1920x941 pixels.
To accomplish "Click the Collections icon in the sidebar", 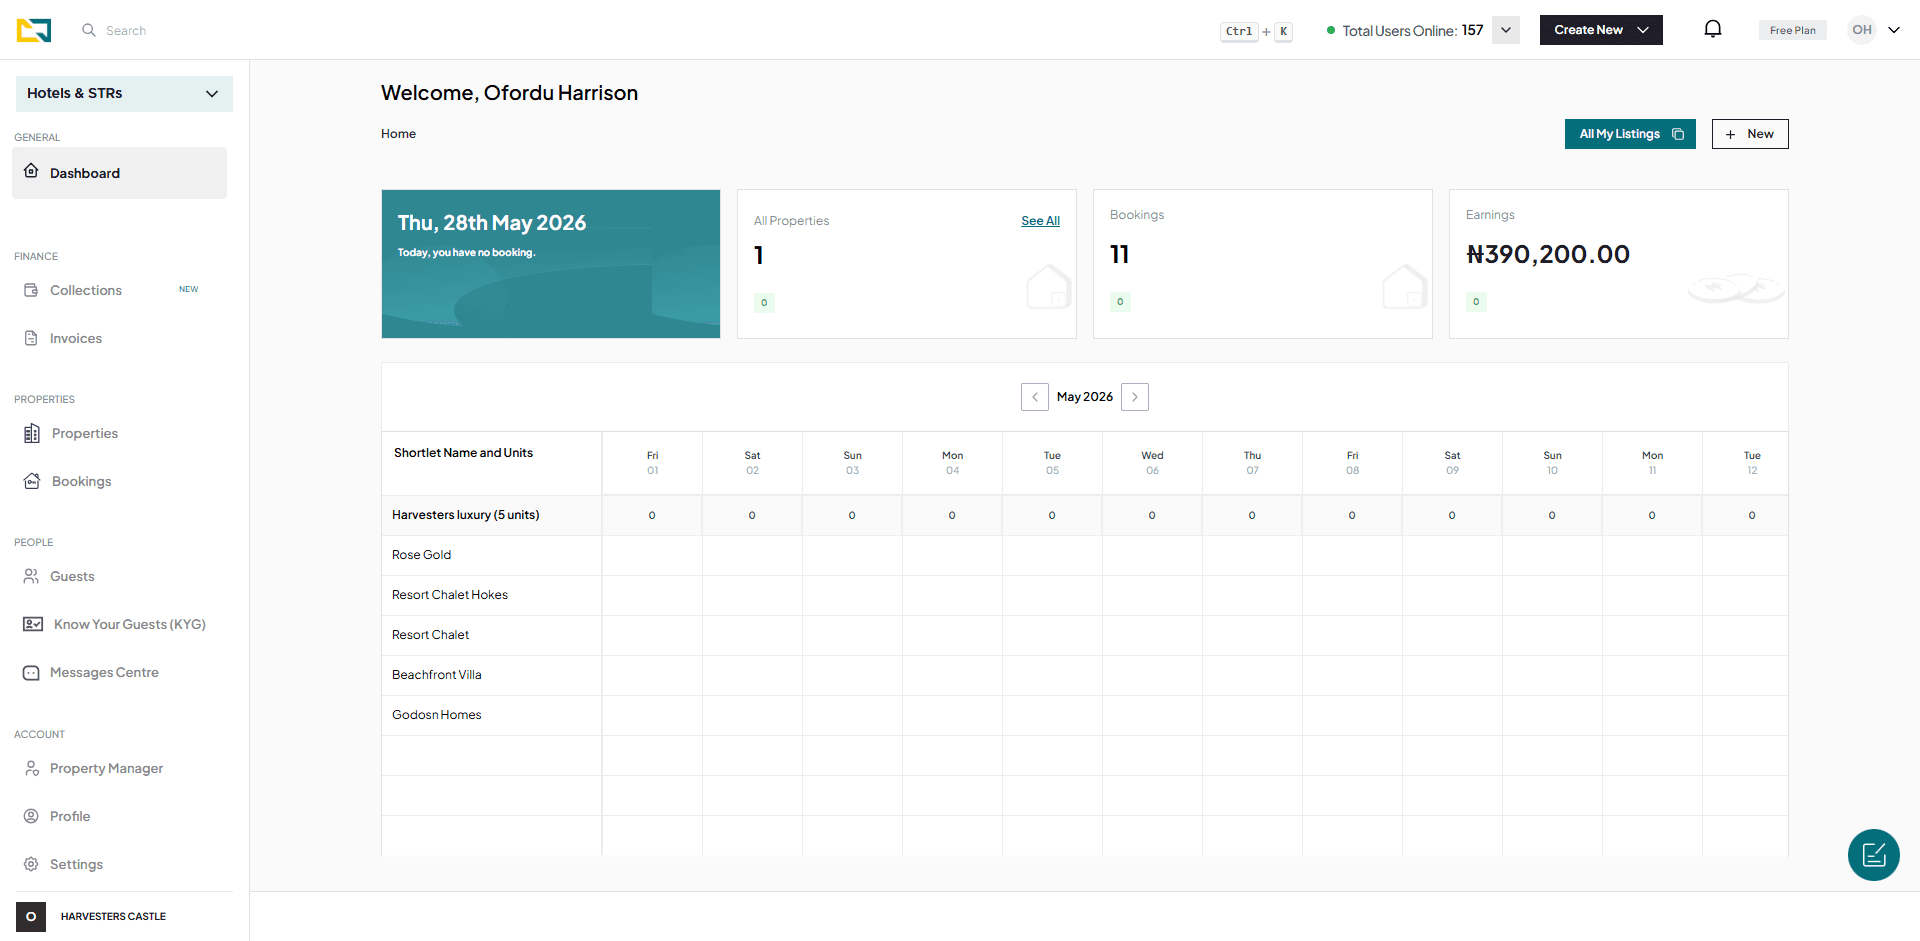I will 31,290.
